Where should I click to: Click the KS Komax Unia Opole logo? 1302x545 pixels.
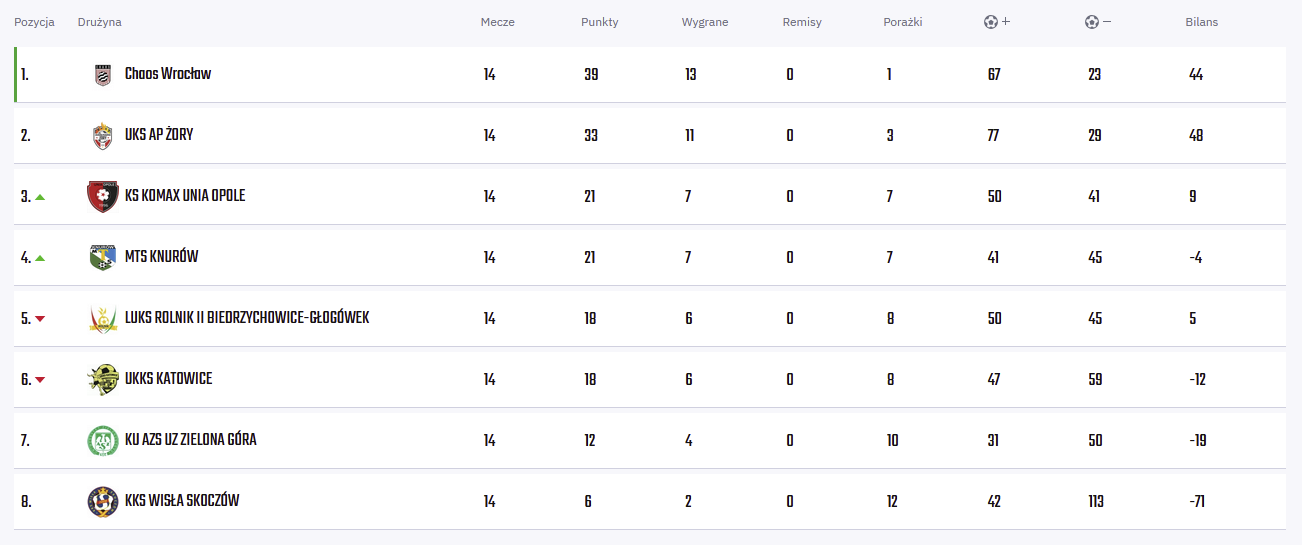point(103,197)
